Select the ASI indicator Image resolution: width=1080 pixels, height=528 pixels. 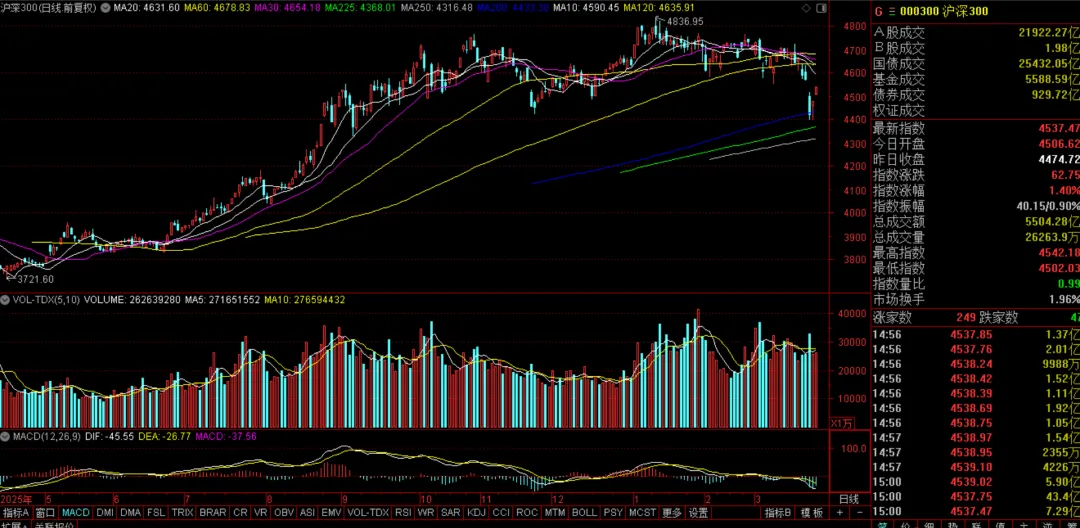click(x=308, y=513)
